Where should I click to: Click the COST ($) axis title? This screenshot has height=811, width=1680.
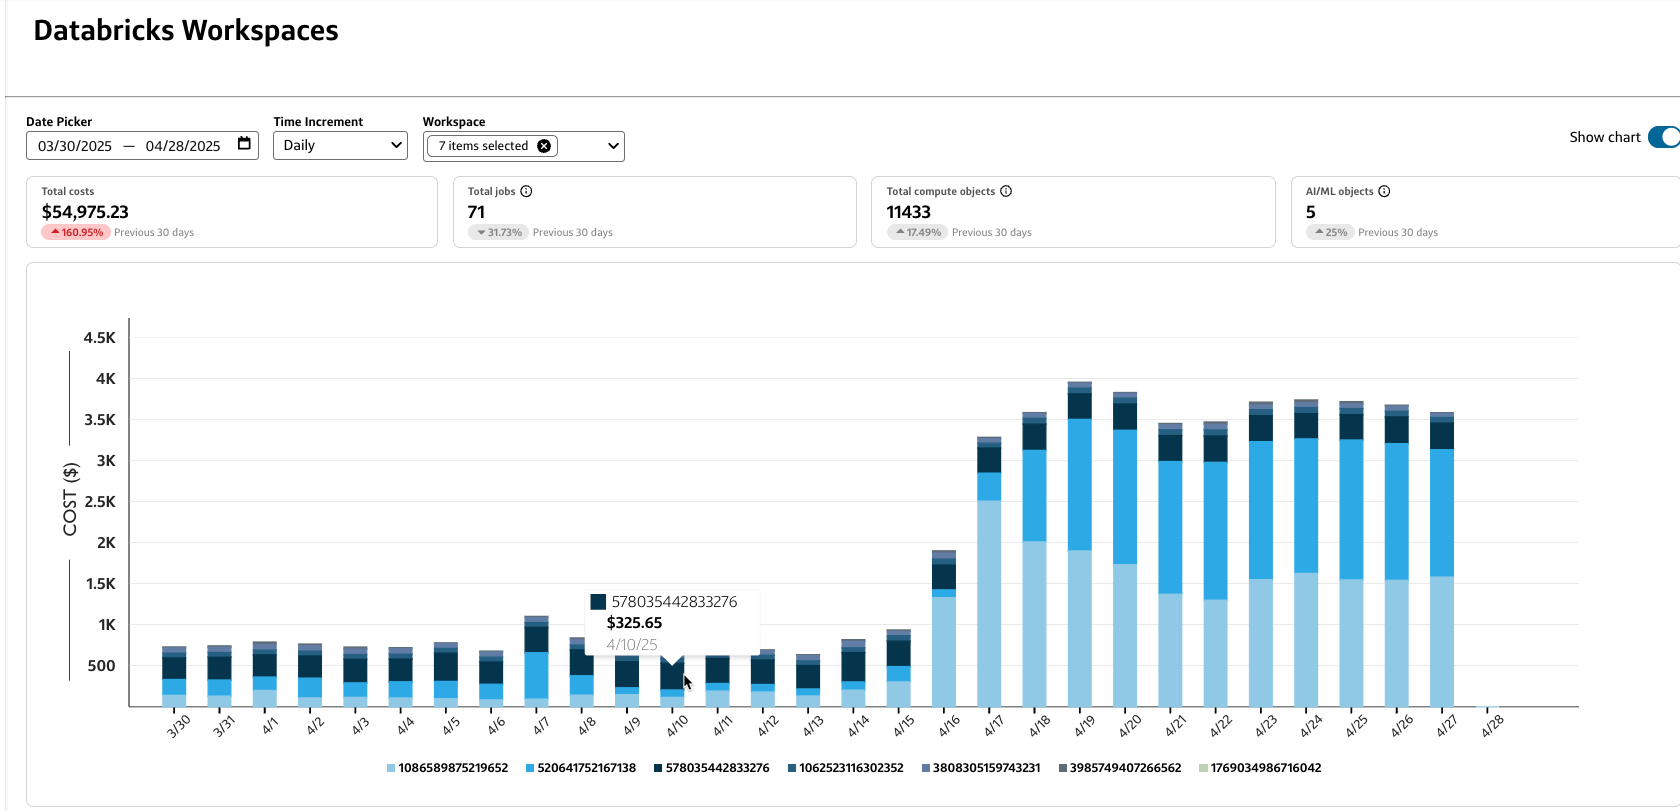[x=70, y=500]
